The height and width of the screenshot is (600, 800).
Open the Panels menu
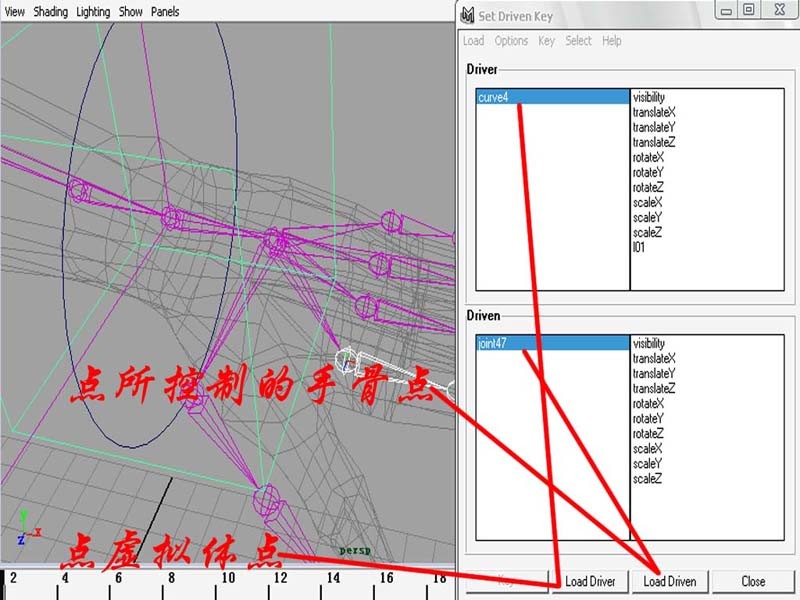165,11
